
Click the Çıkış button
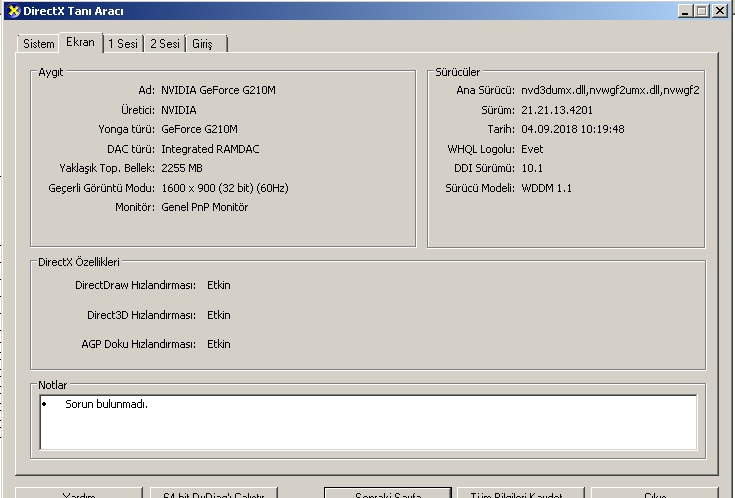(x=655, y=493)
